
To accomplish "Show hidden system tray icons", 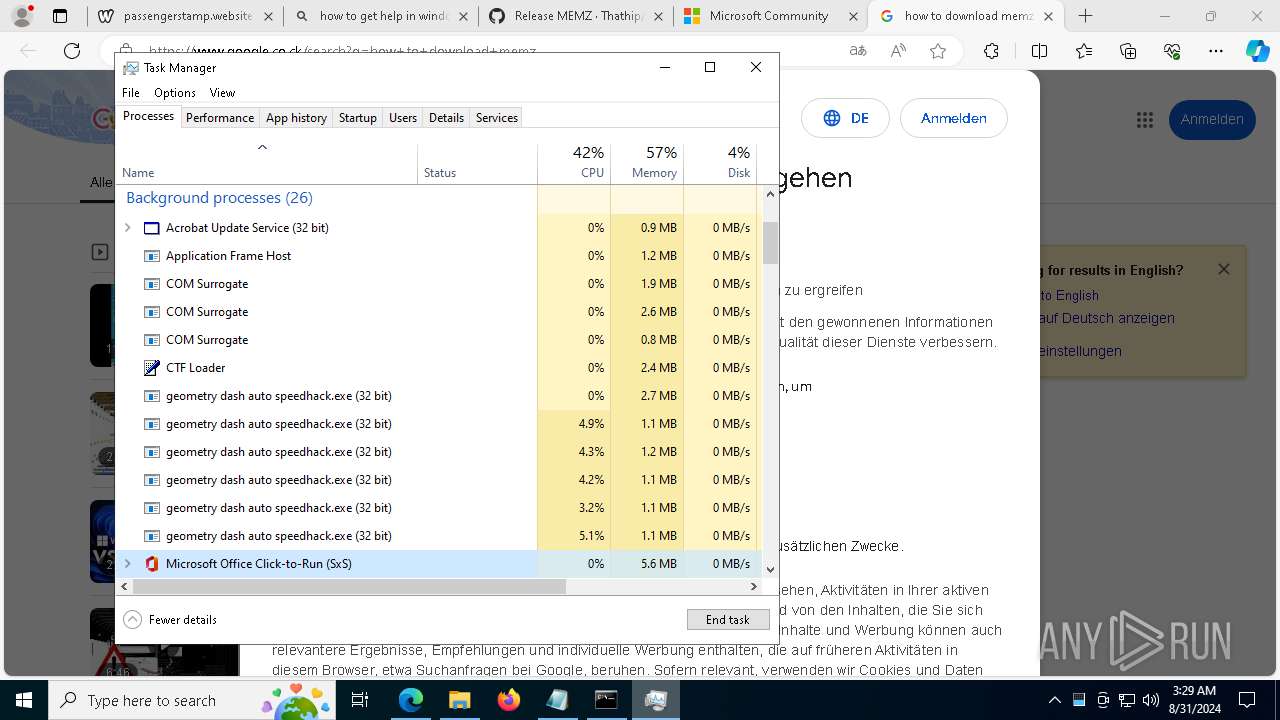I will [x=1054, y=700].
